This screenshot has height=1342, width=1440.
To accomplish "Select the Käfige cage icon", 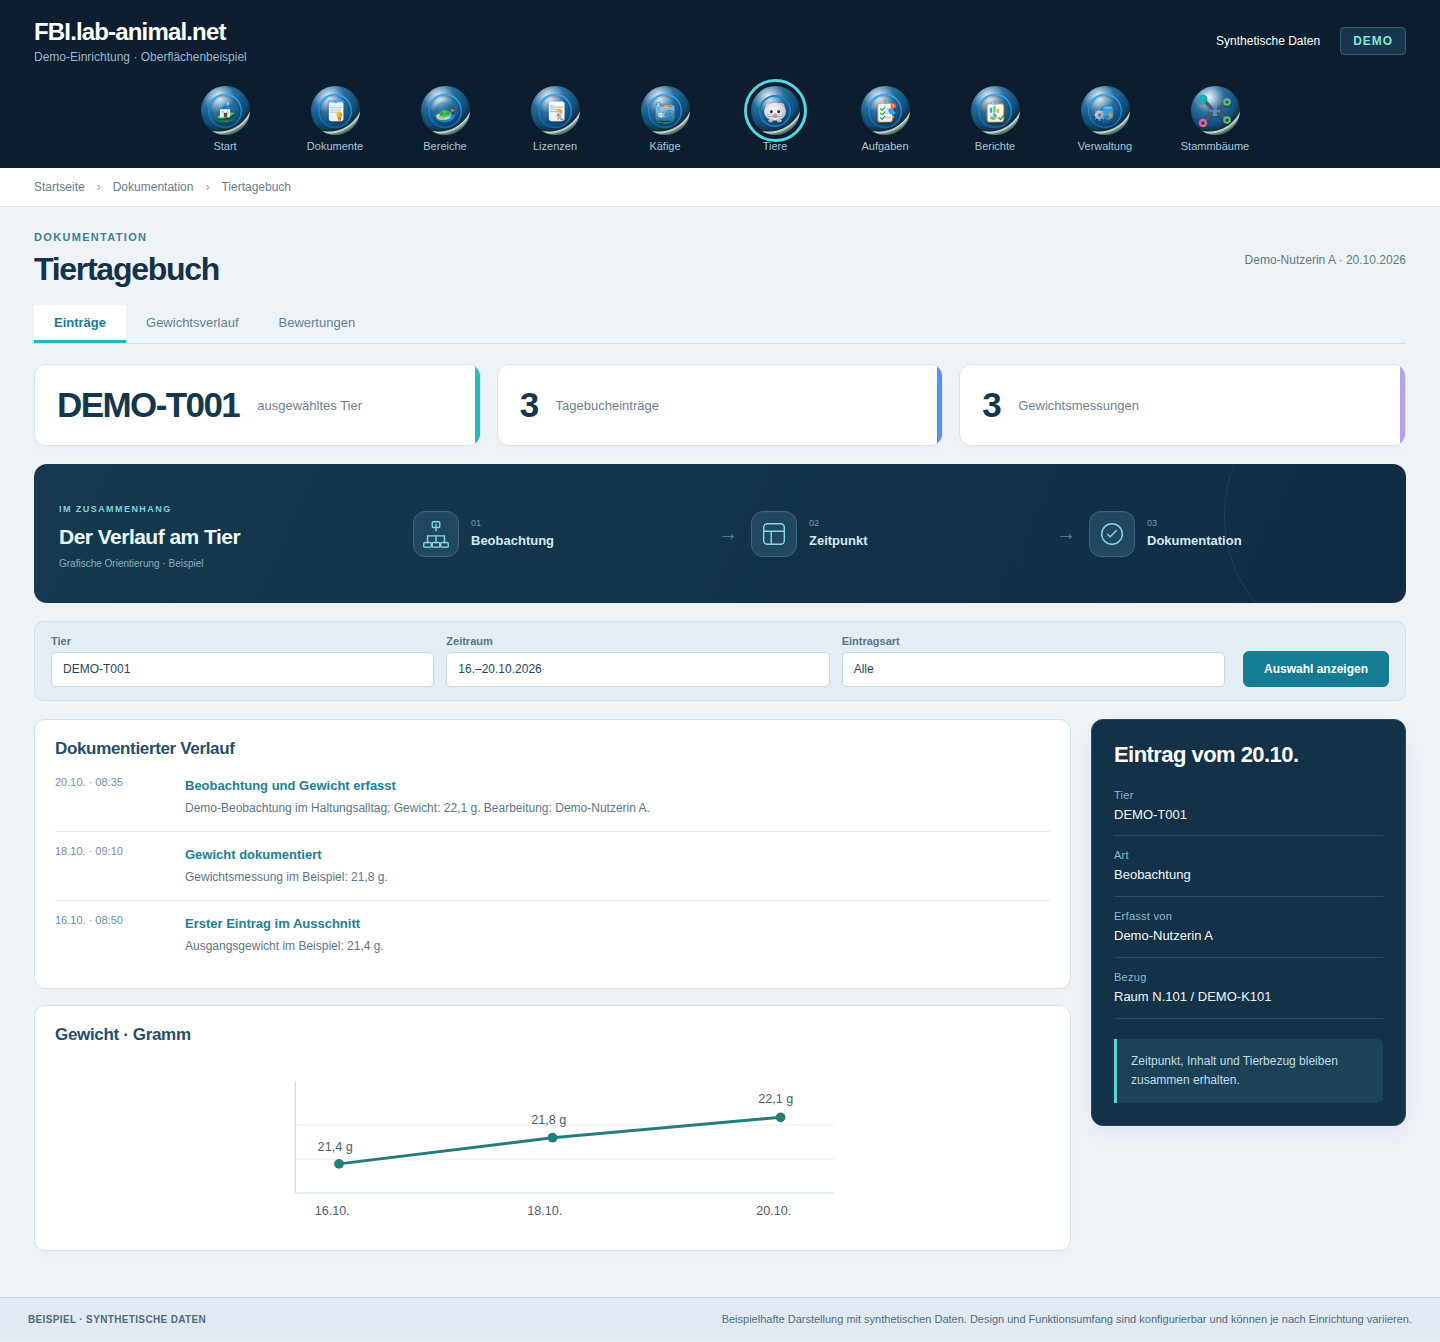I will click(x=665, y=110).
